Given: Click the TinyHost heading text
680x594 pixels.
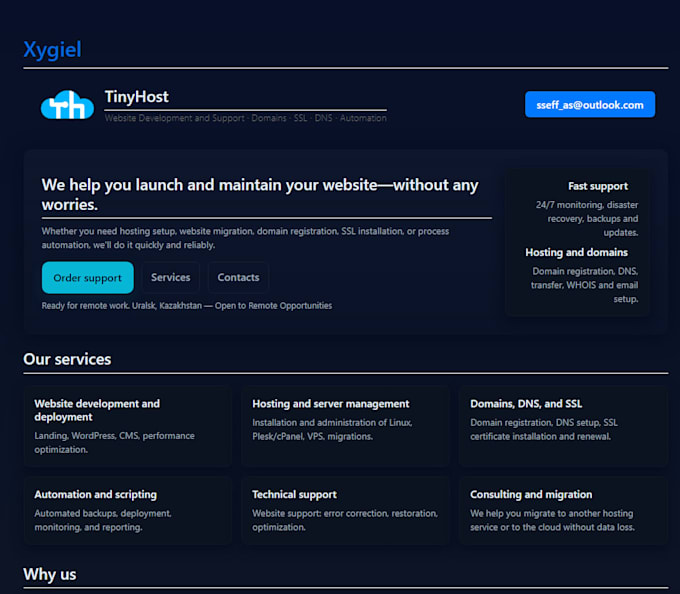Looking at the screenshot, I should click(137, 97).
